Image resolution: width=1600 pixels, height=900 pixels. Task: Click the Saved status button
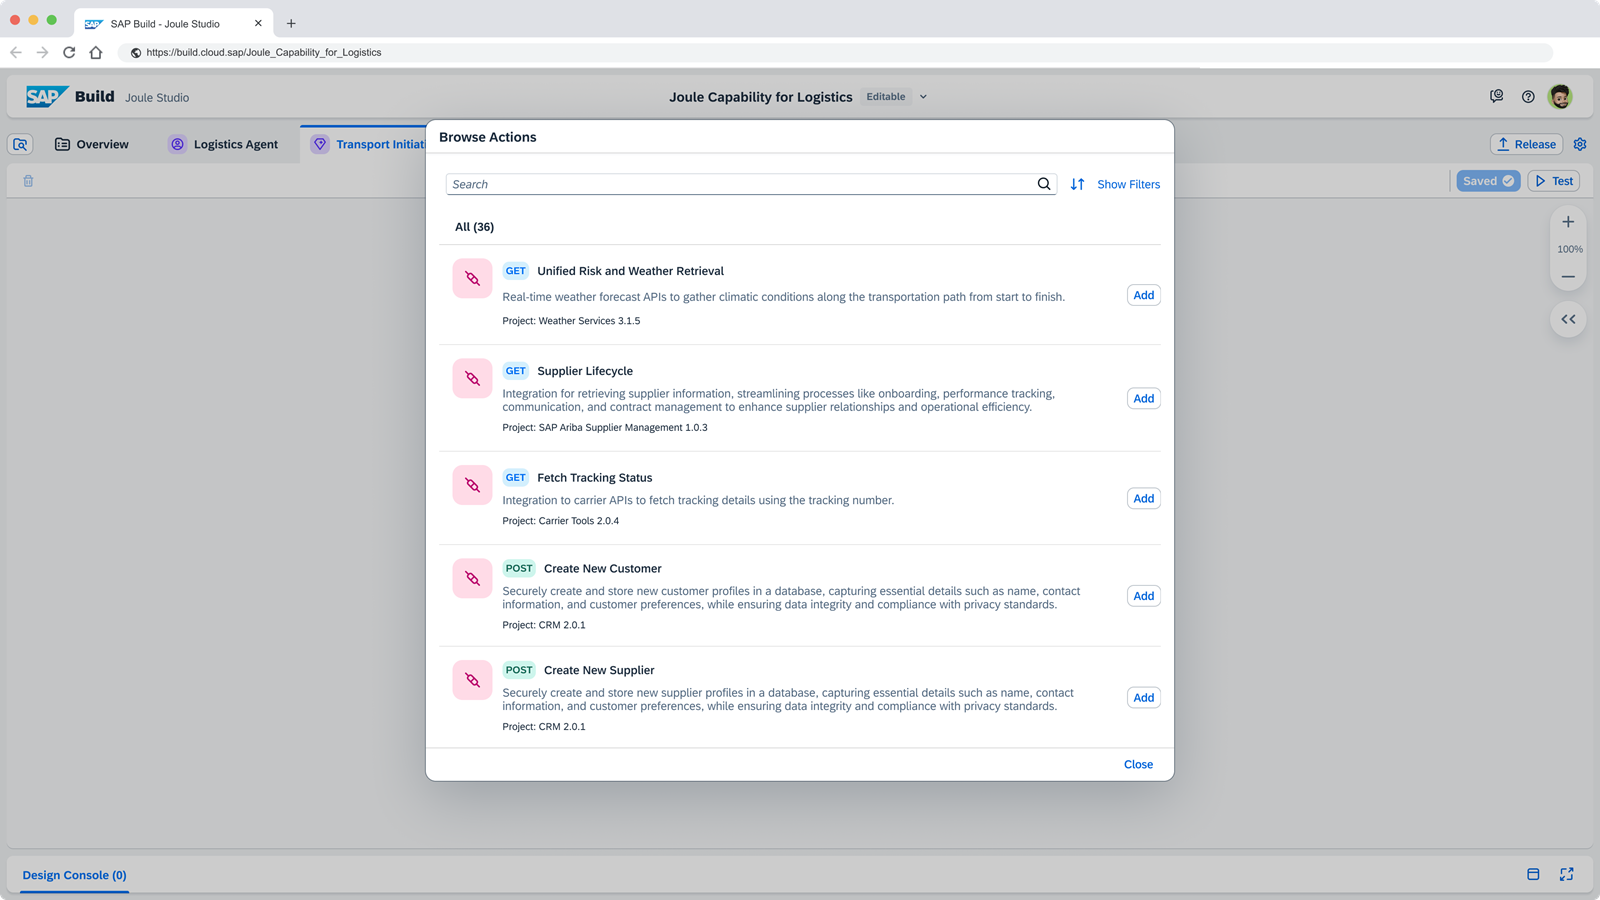tap(1488, 181)
